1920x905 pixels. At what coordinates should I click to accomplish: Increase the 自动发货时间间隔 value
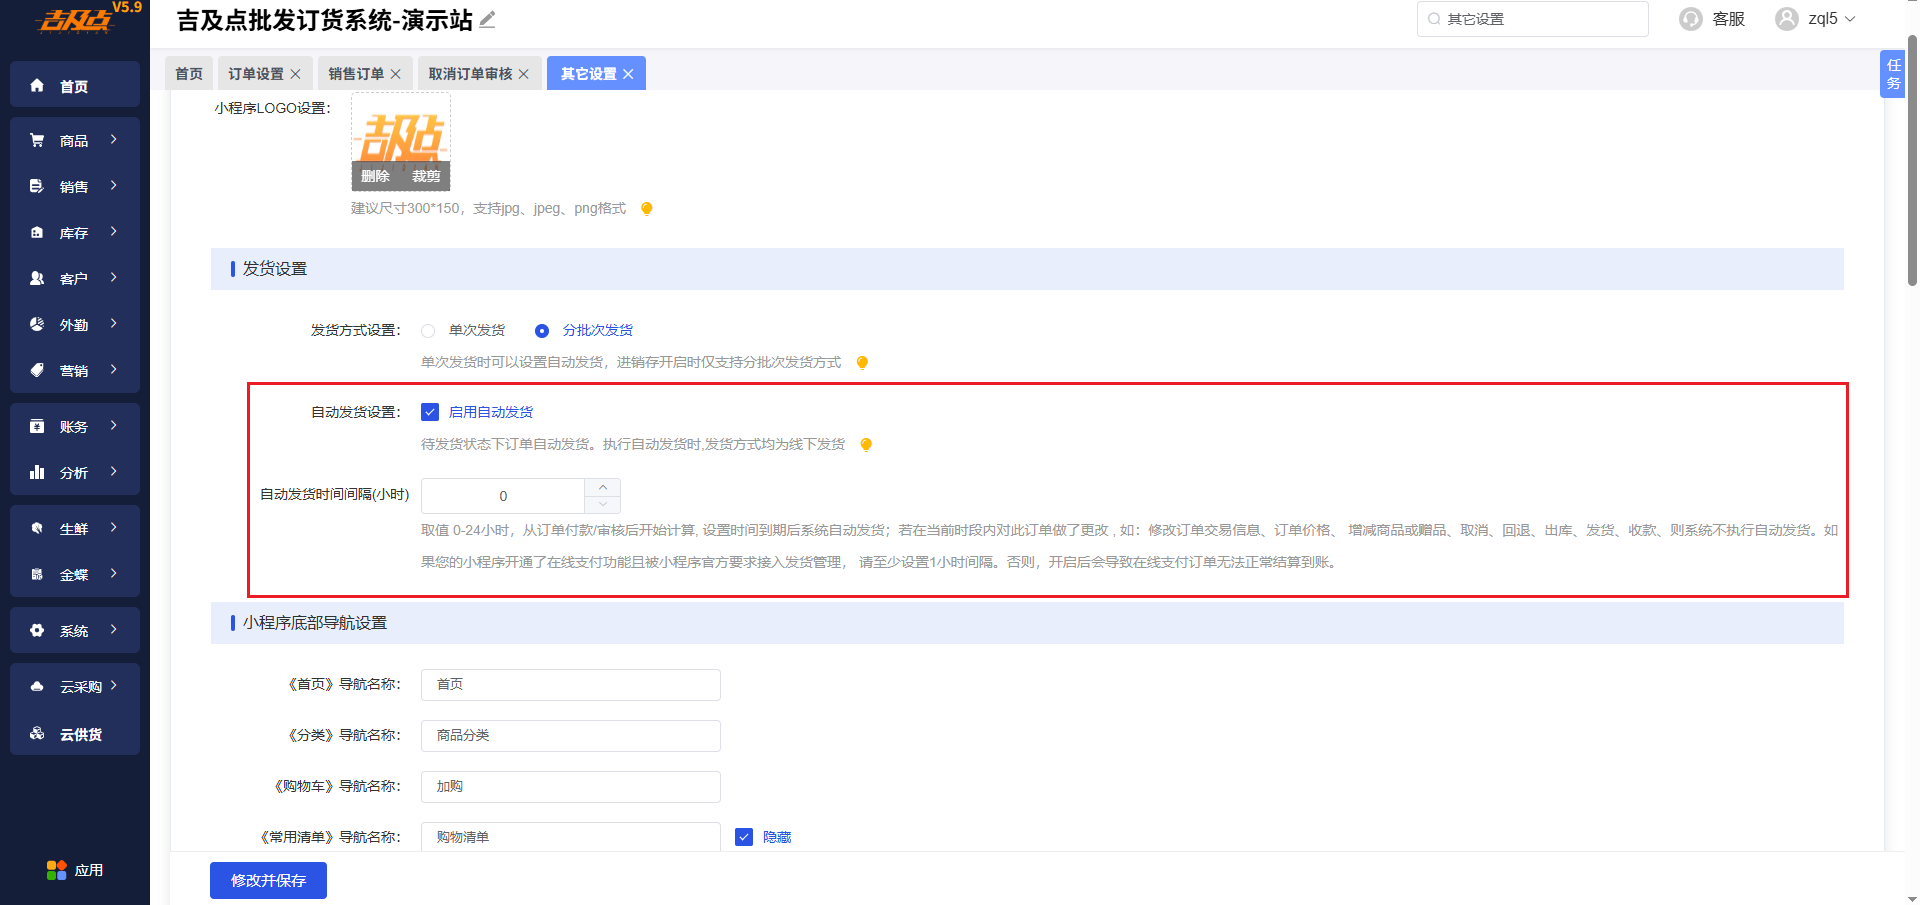[x=603, y=487]
